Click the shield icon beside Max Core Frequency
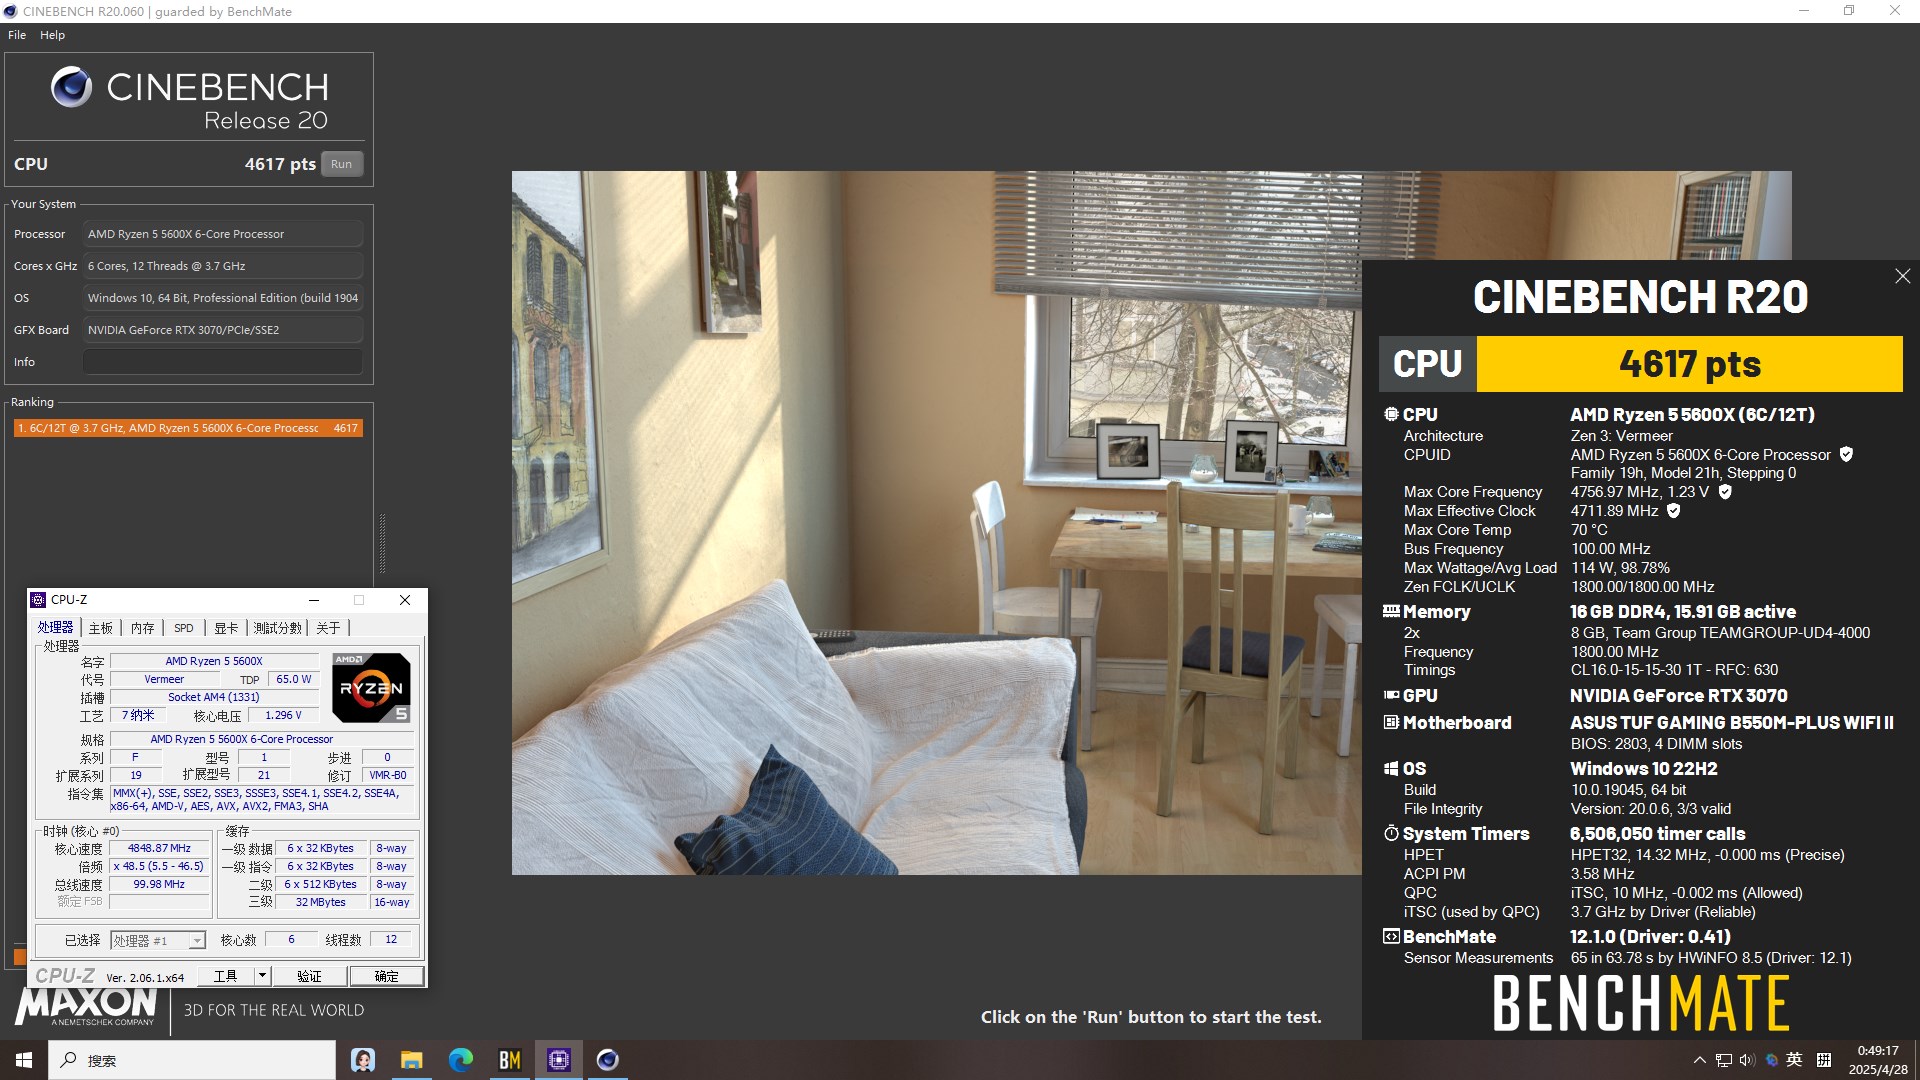 click(x=1725, y=491)
